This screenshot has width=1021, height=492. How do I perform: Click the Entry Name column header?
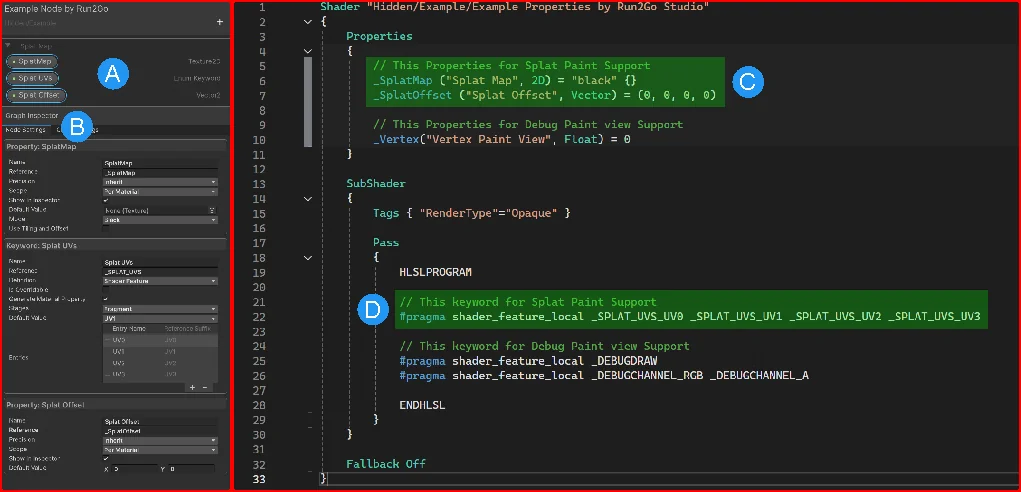[x=129, y=329]
